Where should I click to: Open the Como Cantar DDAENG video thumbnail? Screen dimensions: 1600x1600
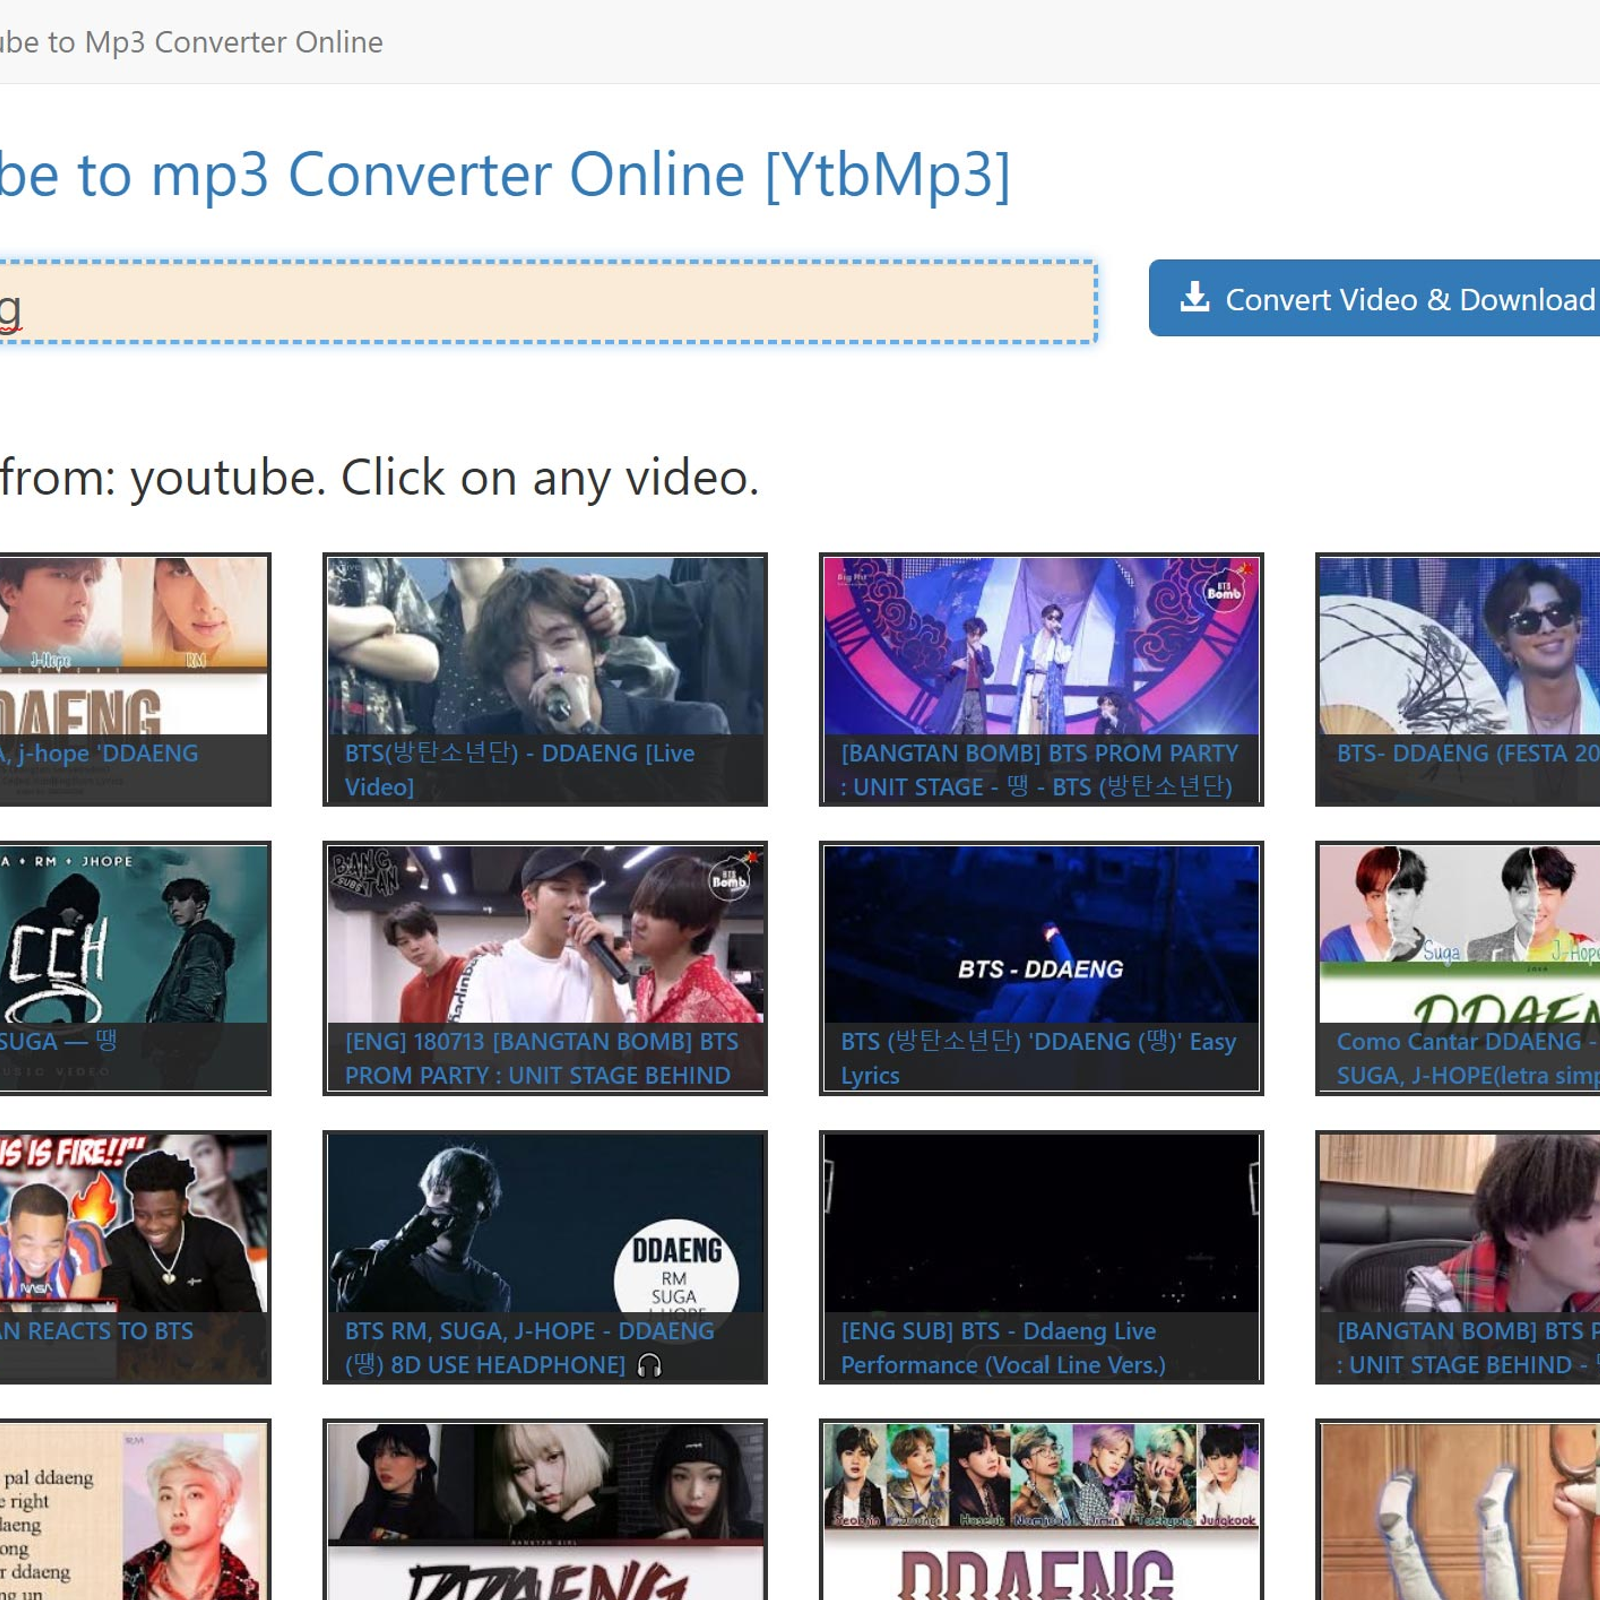[x=1460, y=934]
